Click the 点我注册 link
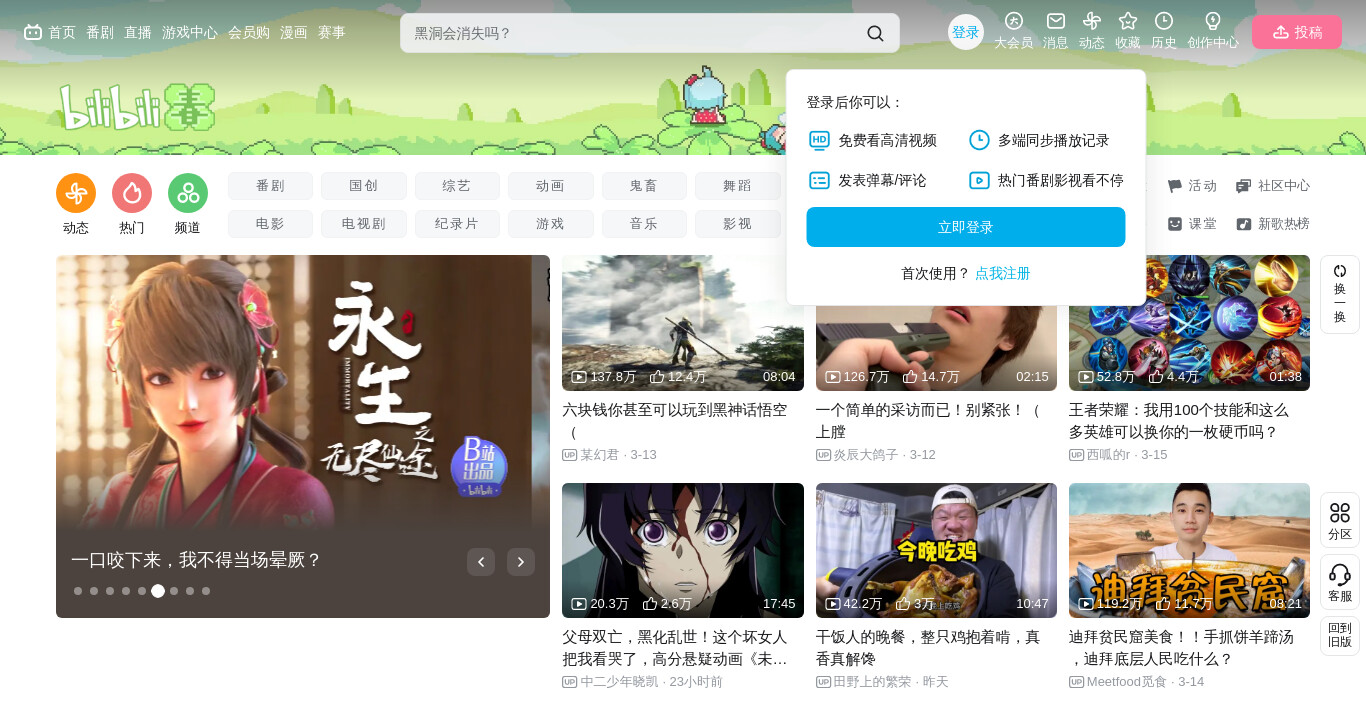 (1003, 273)
